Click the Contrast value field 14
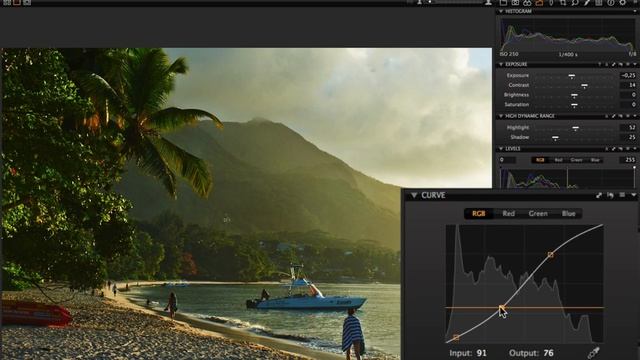The width and height of the screenshot is (640, 360). 628,85
